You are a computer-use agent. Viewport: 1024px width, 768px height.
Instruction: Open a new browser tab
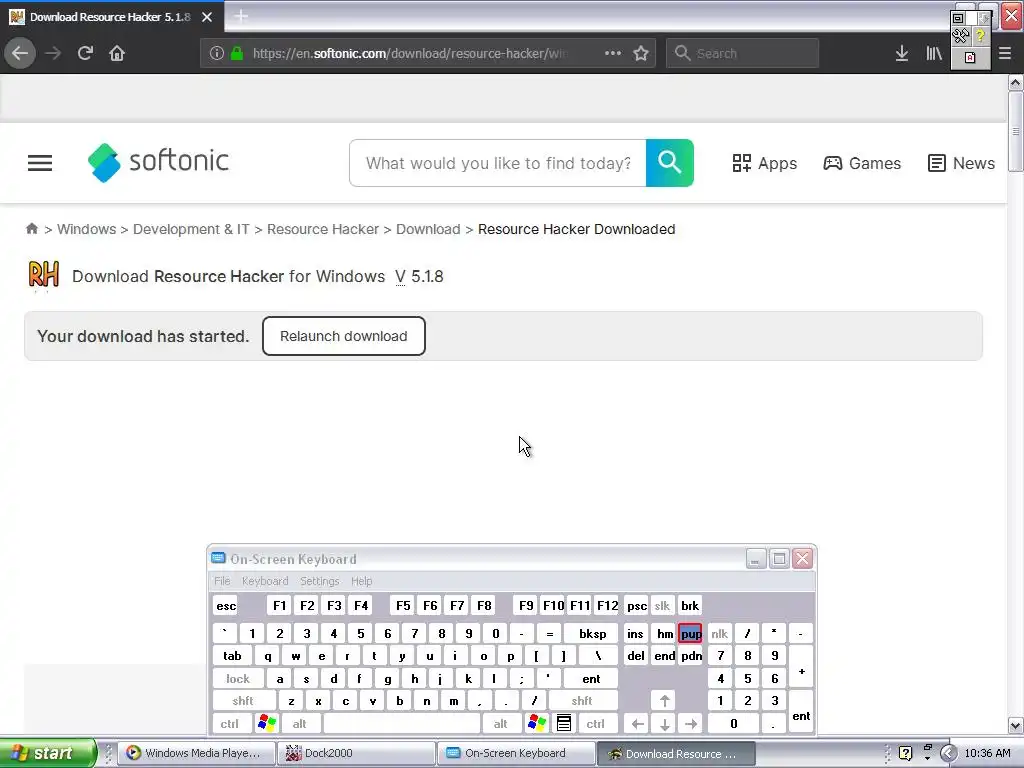click(241, 16)
